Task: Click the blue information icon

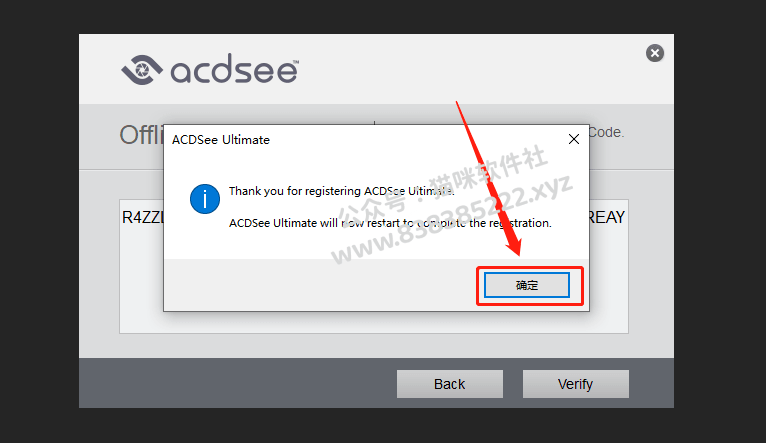Action: click(x=205, y=199)
